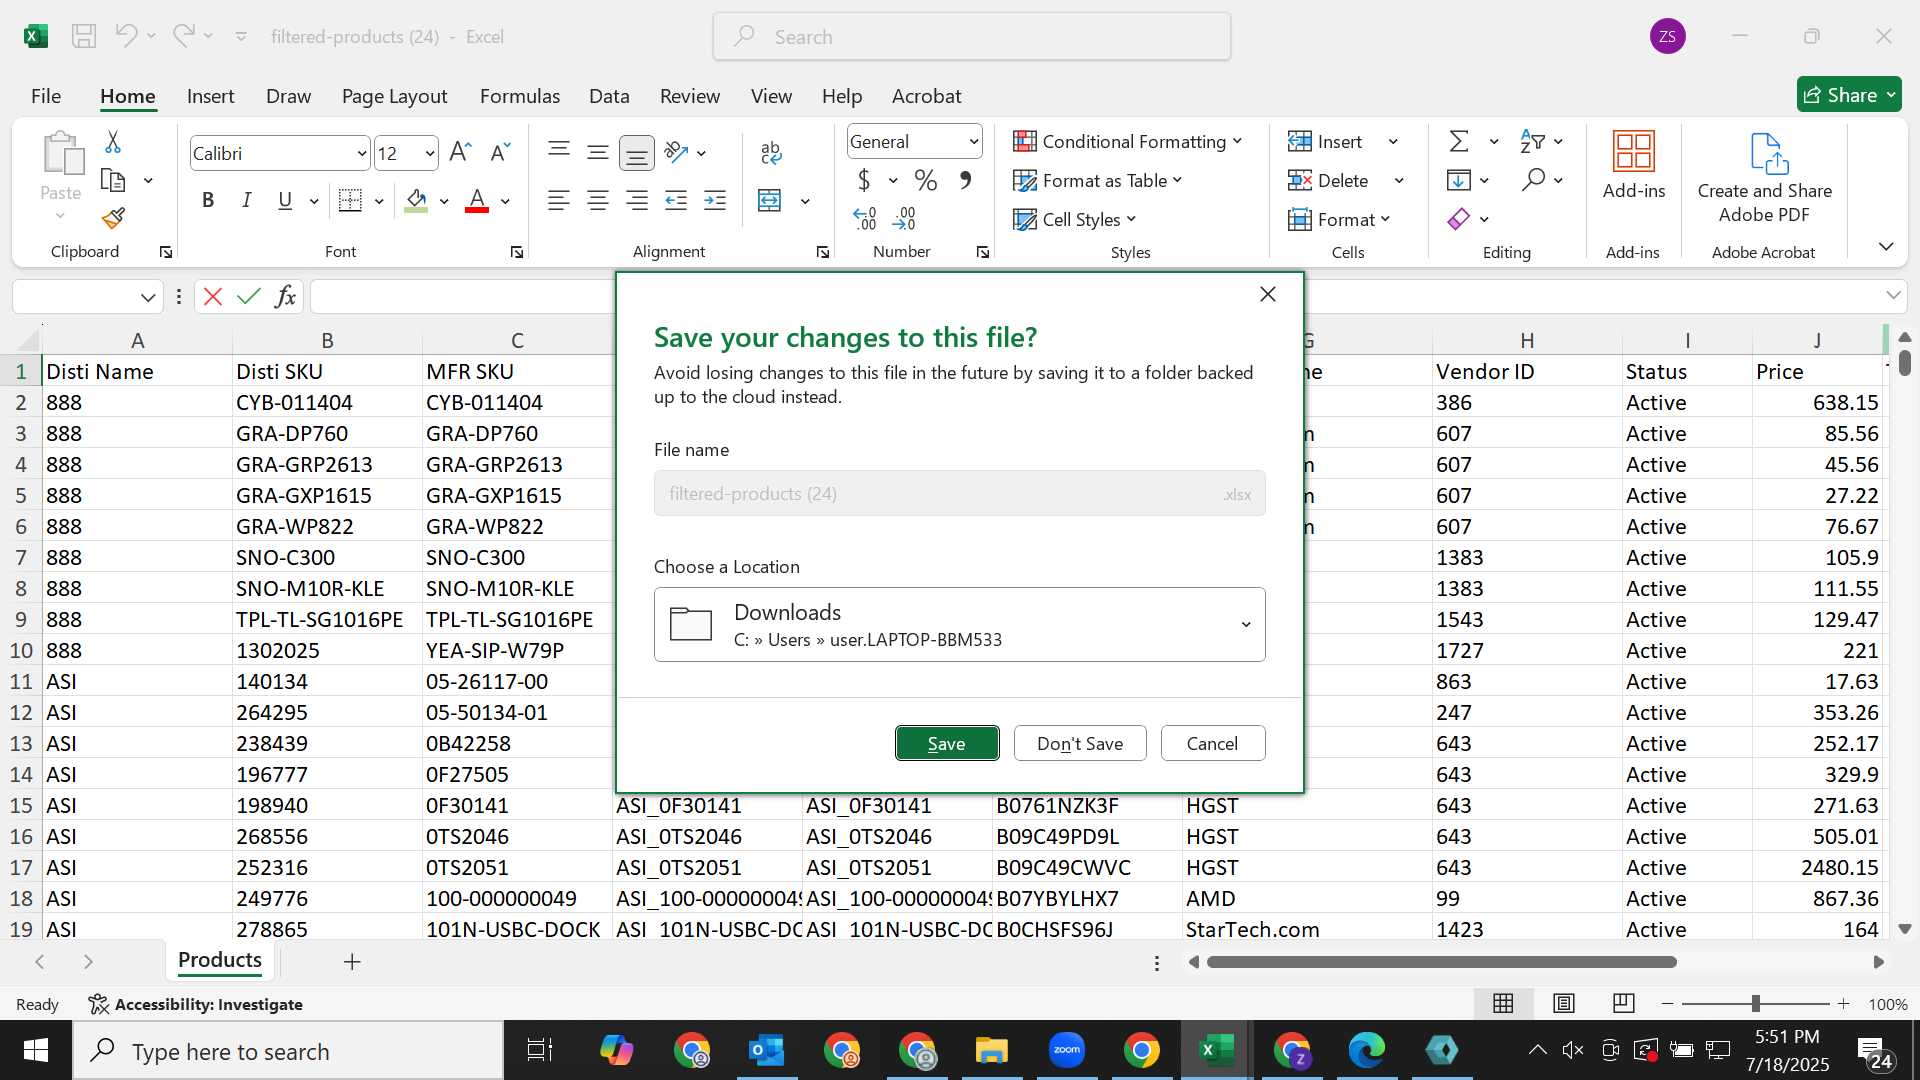Switch to the Data tab
1920x1080 pixels.
click(609, 96)
